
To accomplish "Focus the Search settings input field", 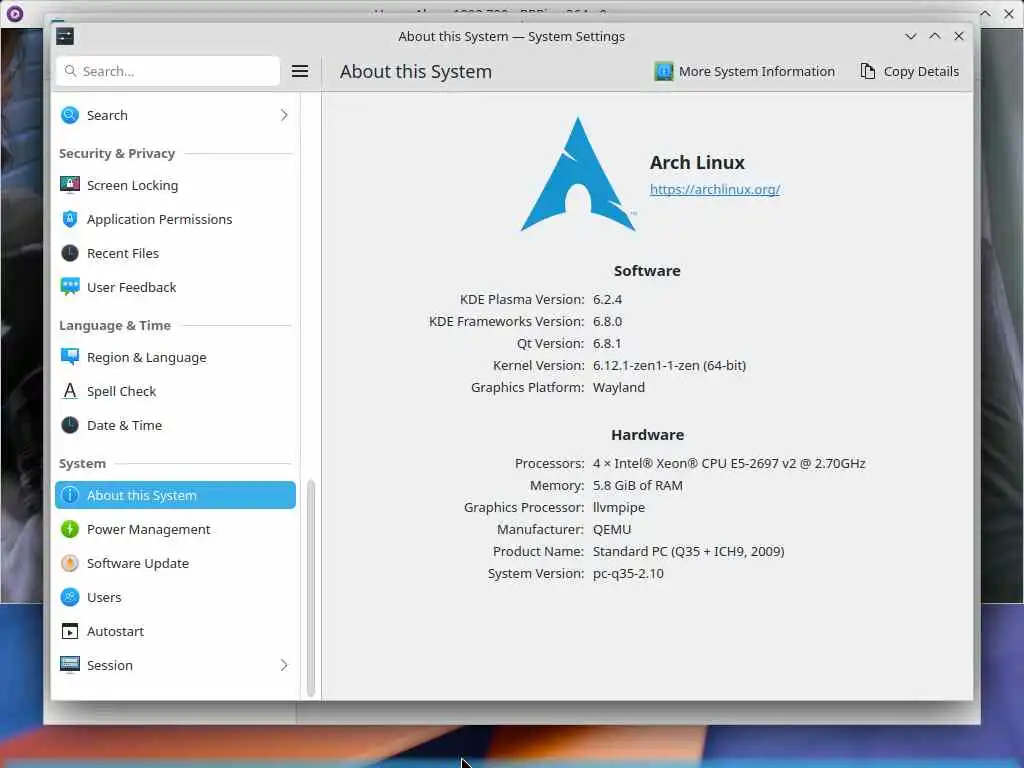I will (168, 71).
